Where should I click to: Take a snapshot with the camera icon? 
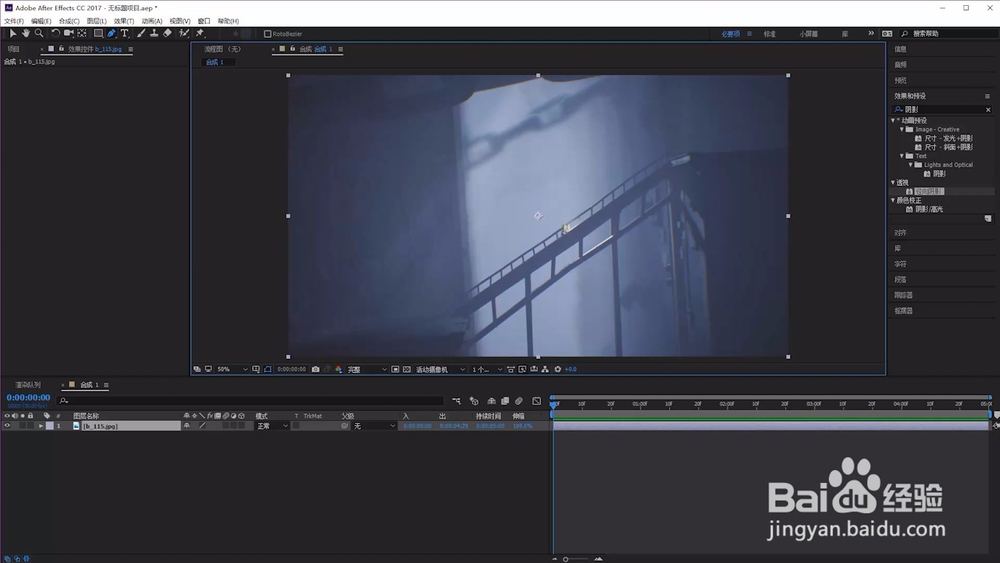point(315,369)
